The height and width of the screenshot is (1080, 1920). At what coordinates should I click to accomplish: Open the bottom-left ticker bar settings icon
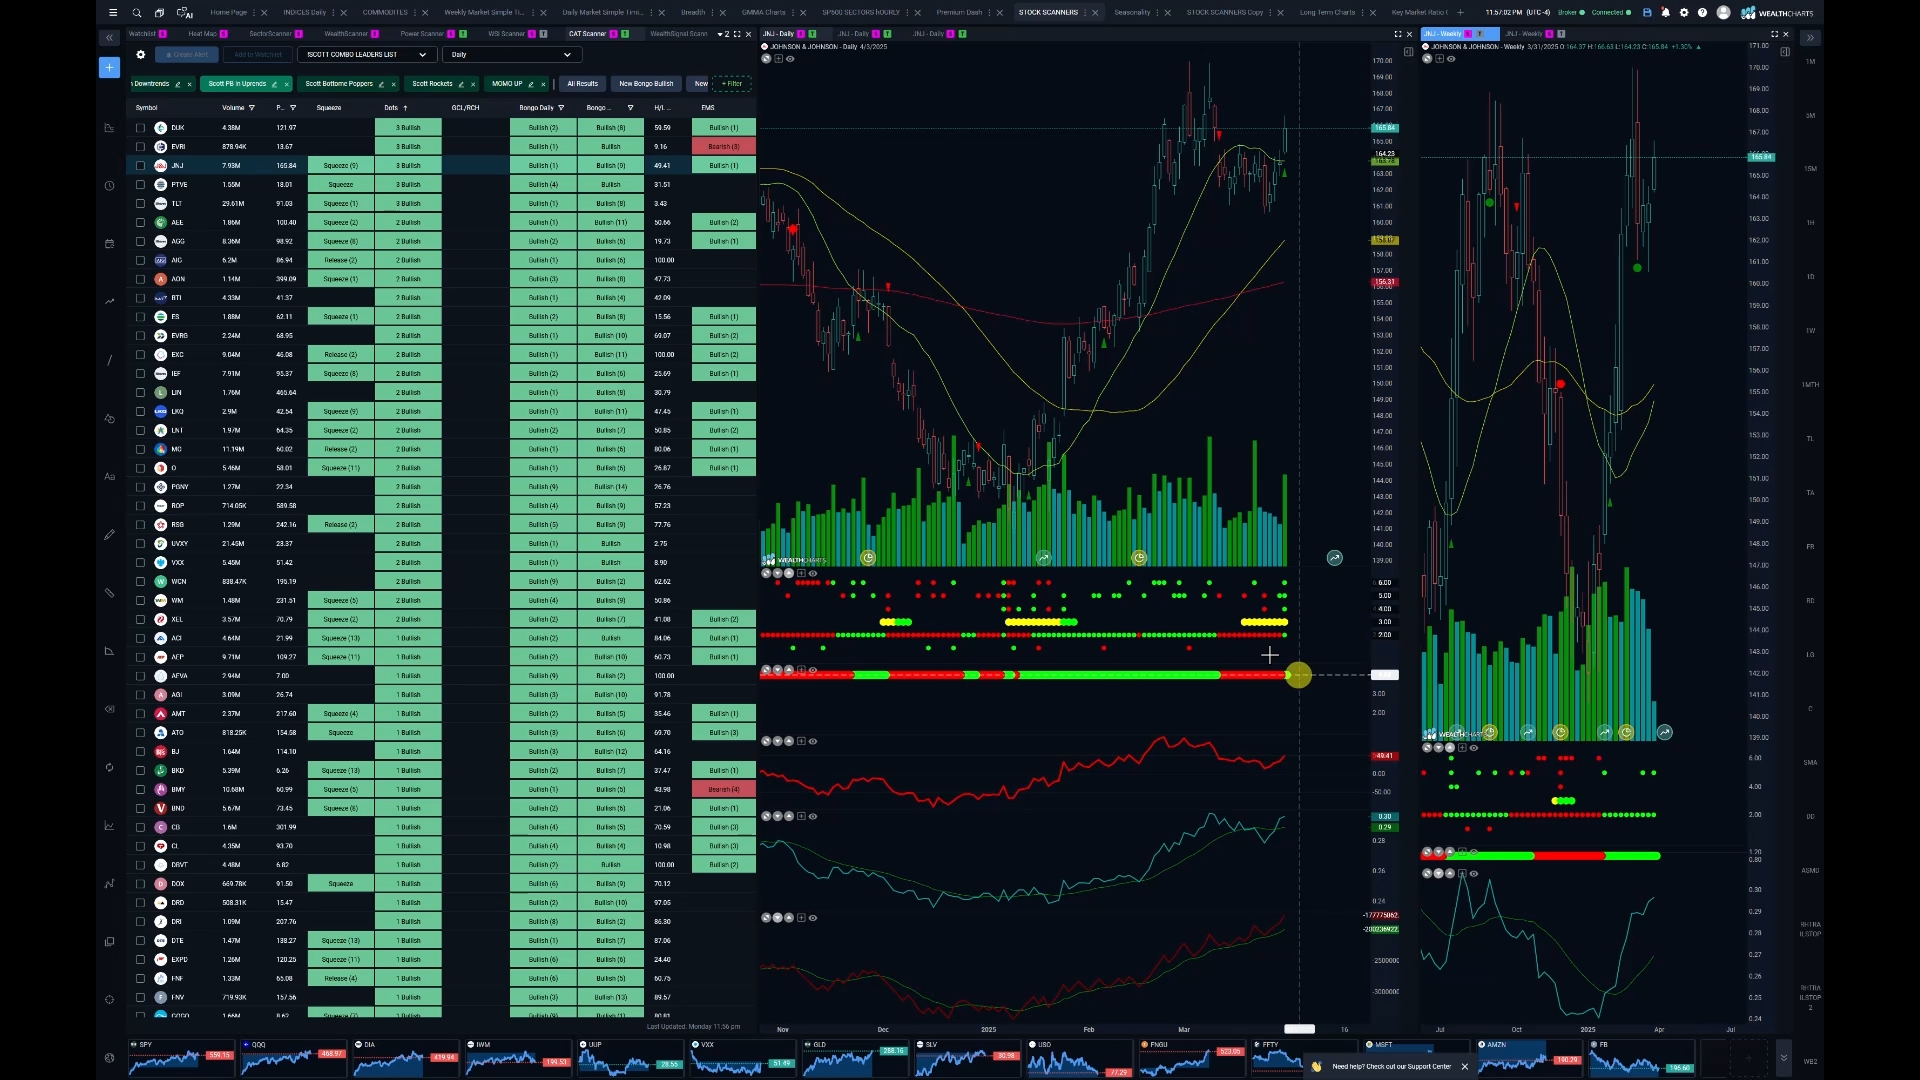click(x=109, y=1058)
